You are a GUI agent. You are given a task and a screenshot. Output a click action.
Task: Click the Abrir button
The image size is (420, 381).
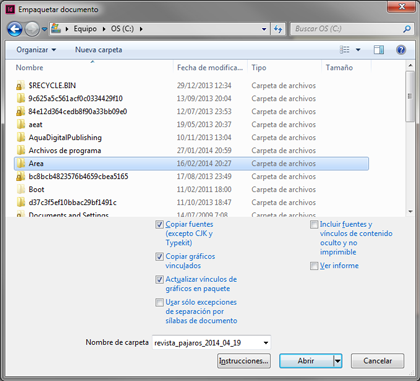tap(306, 361)
